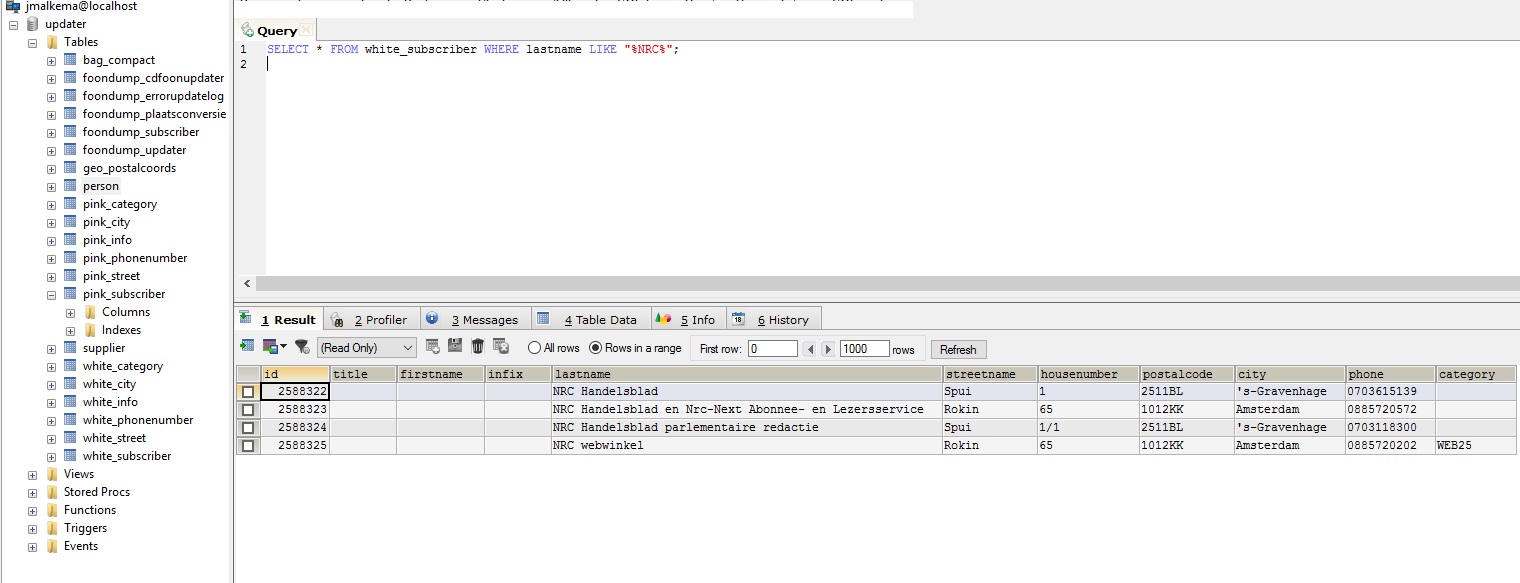Select the All rows option
The width and height of the screenshot is (1520, 583).
(x=554, y=348)
